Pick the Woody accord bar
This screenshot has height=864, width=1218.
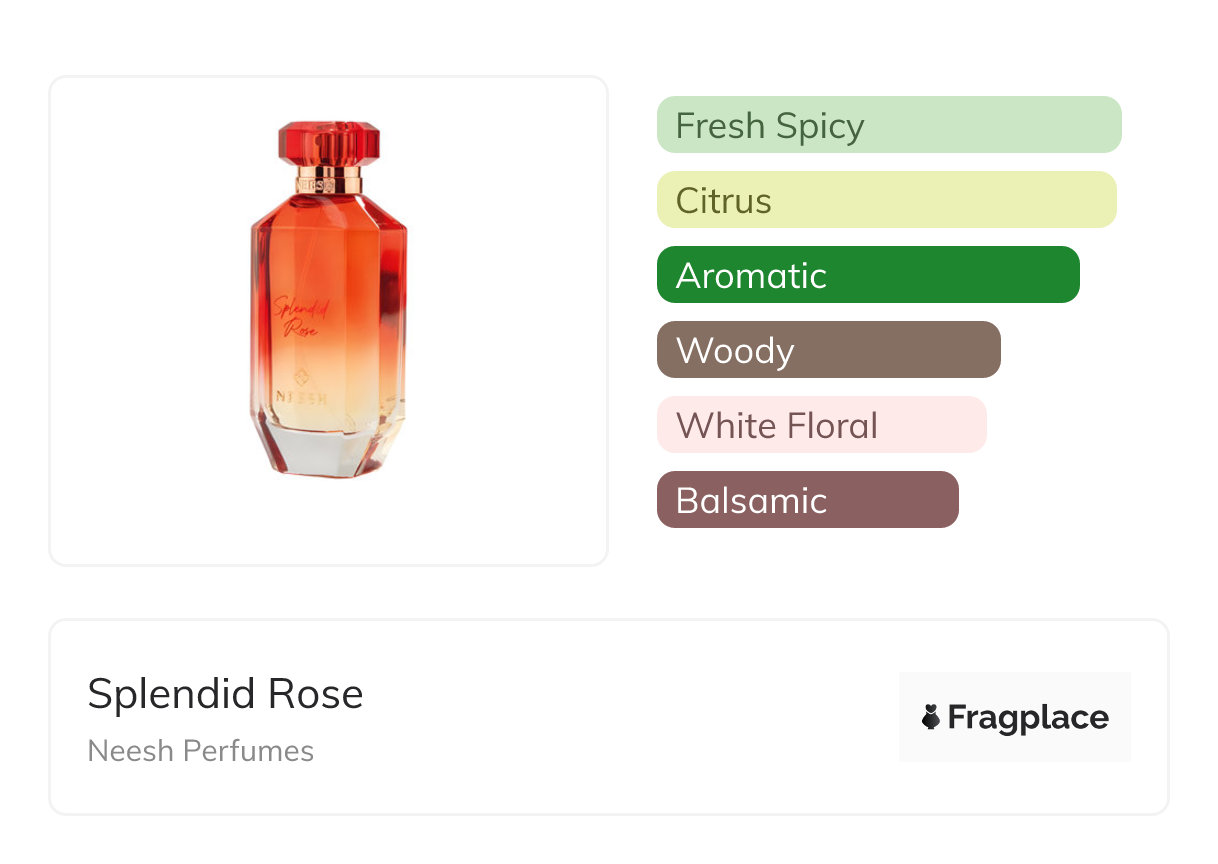(828, 350)
